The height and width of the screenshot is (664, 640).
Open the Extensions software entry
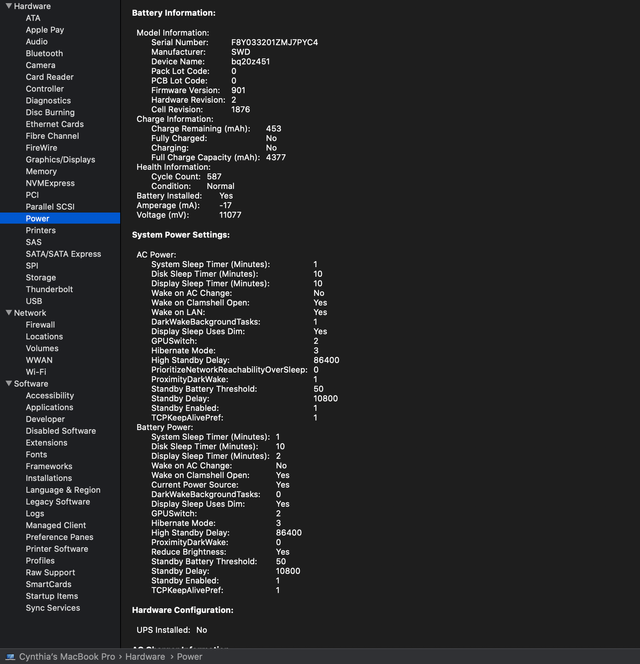tap(46, 443)
